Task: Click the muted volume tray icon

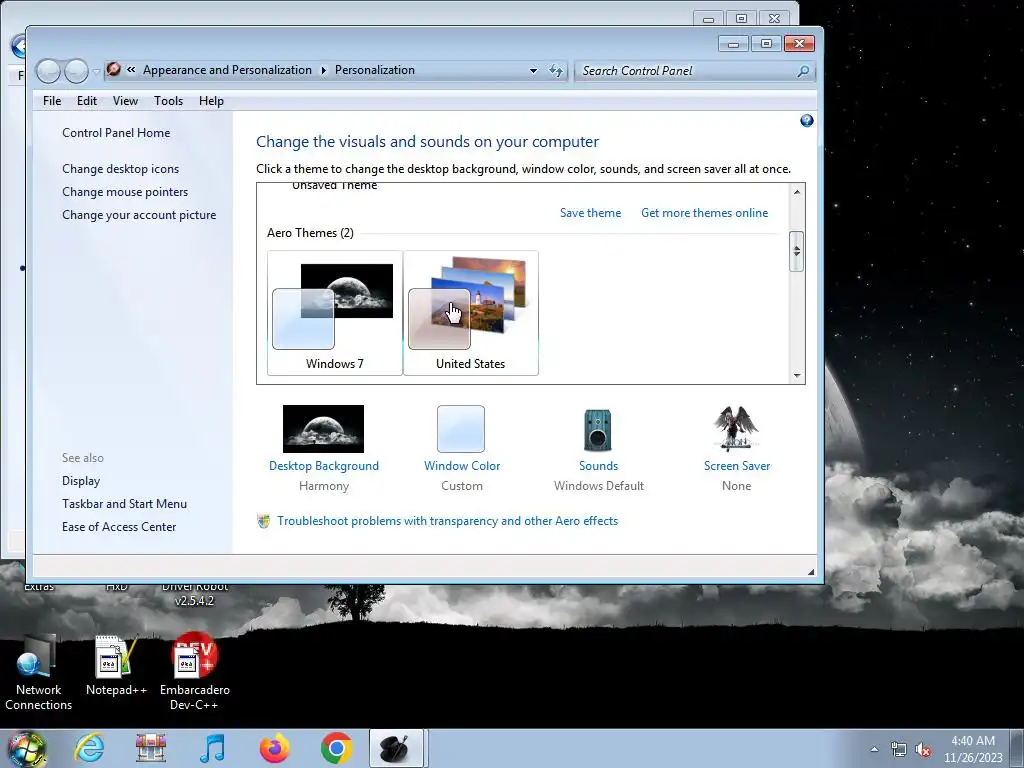Action: pyautogui.click(x=923, y=750)
